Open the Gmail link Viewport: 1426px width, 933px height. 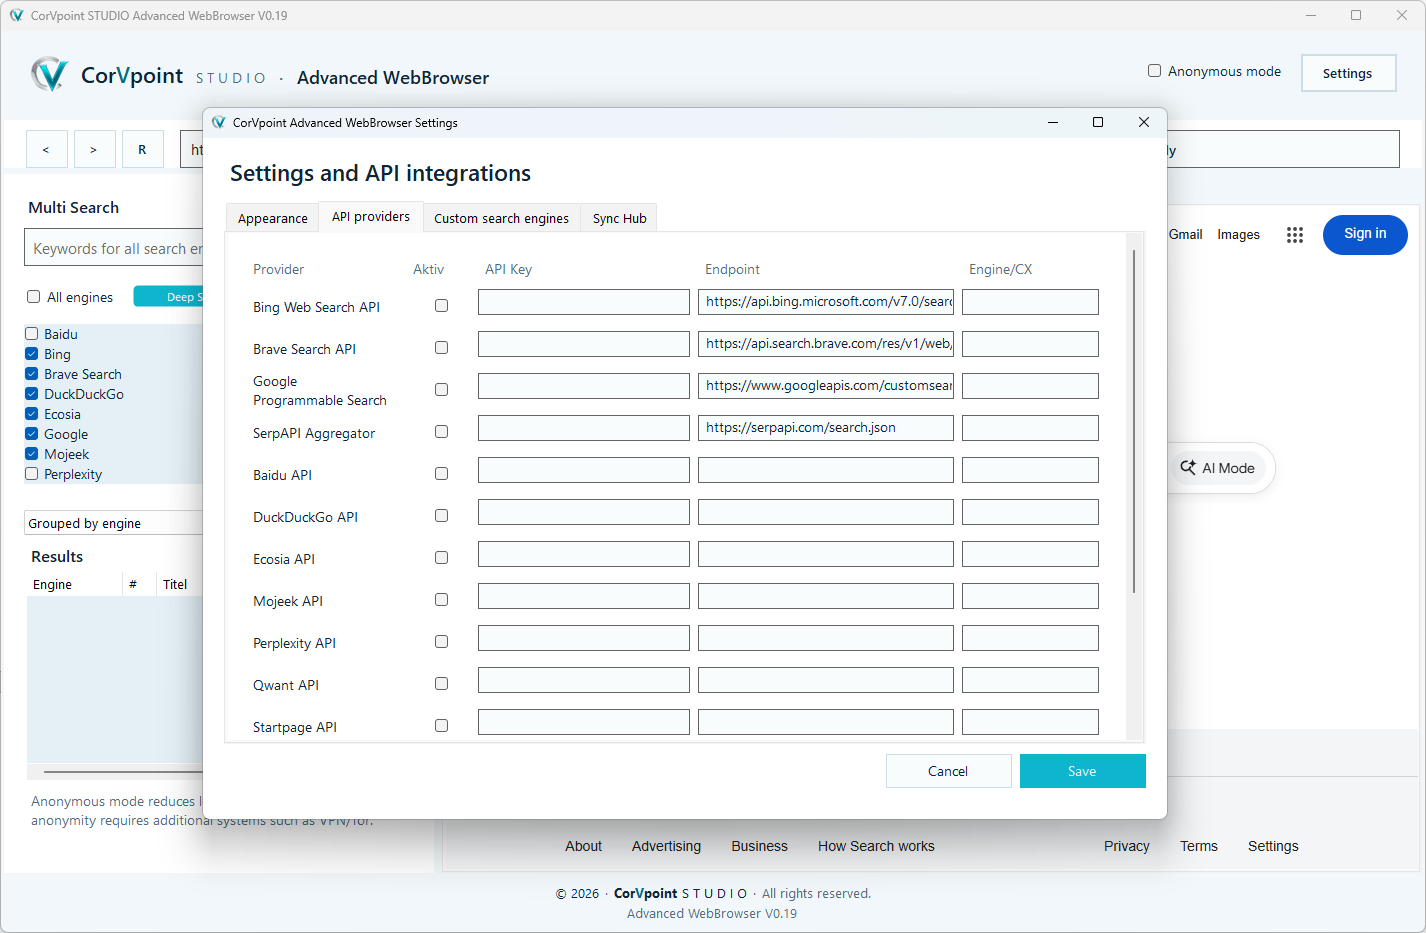1185,234
